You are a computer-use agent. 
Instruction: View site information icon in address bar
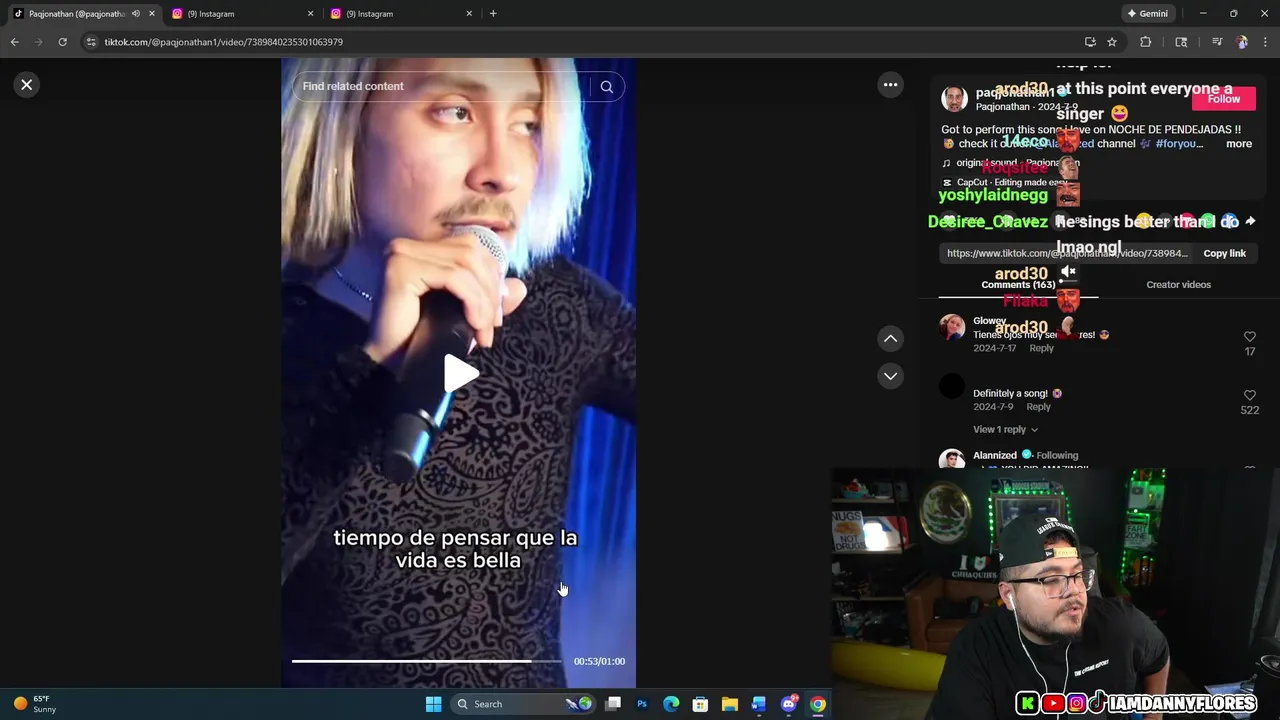91,42
